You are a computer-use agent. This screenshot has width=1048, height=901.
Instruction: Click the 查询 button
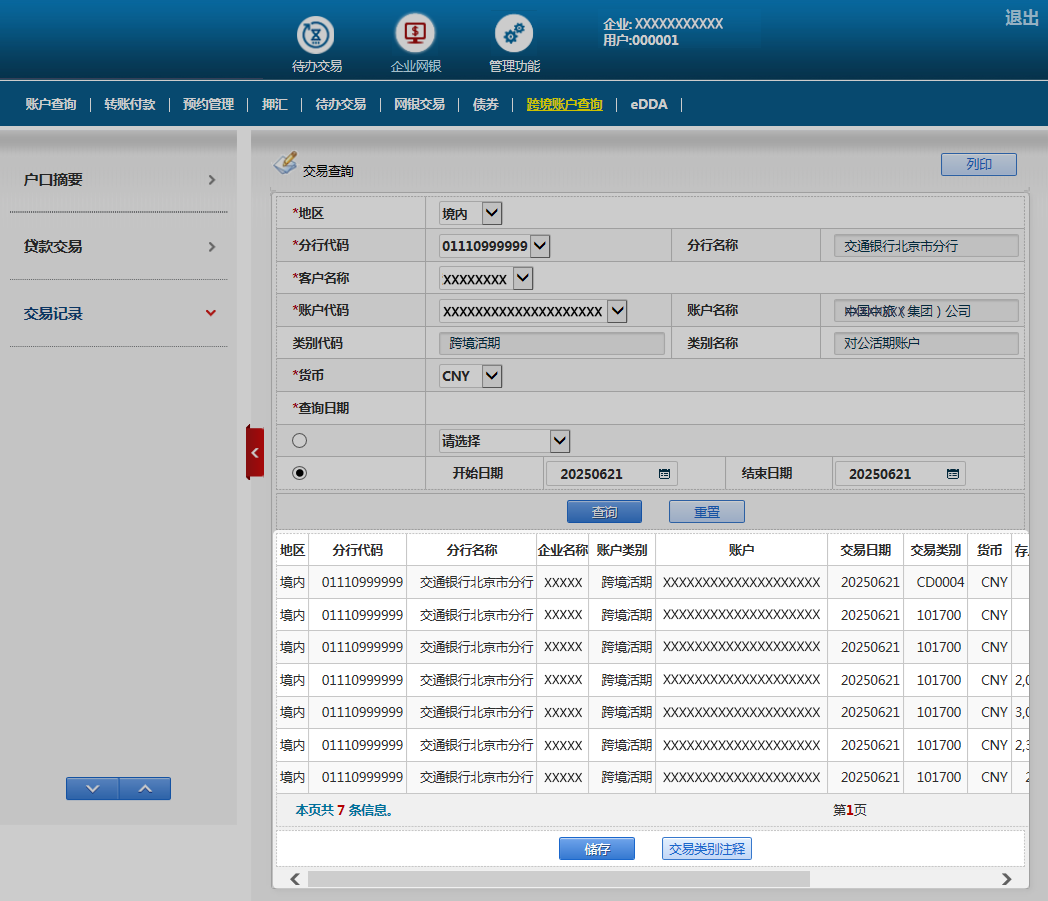tap(604, 512)
